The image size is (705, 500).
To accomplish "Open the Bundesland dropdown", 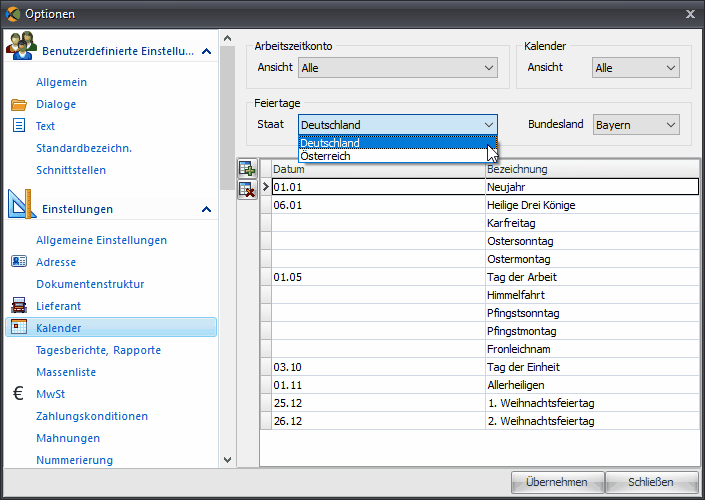I will (x=636, y=125).
